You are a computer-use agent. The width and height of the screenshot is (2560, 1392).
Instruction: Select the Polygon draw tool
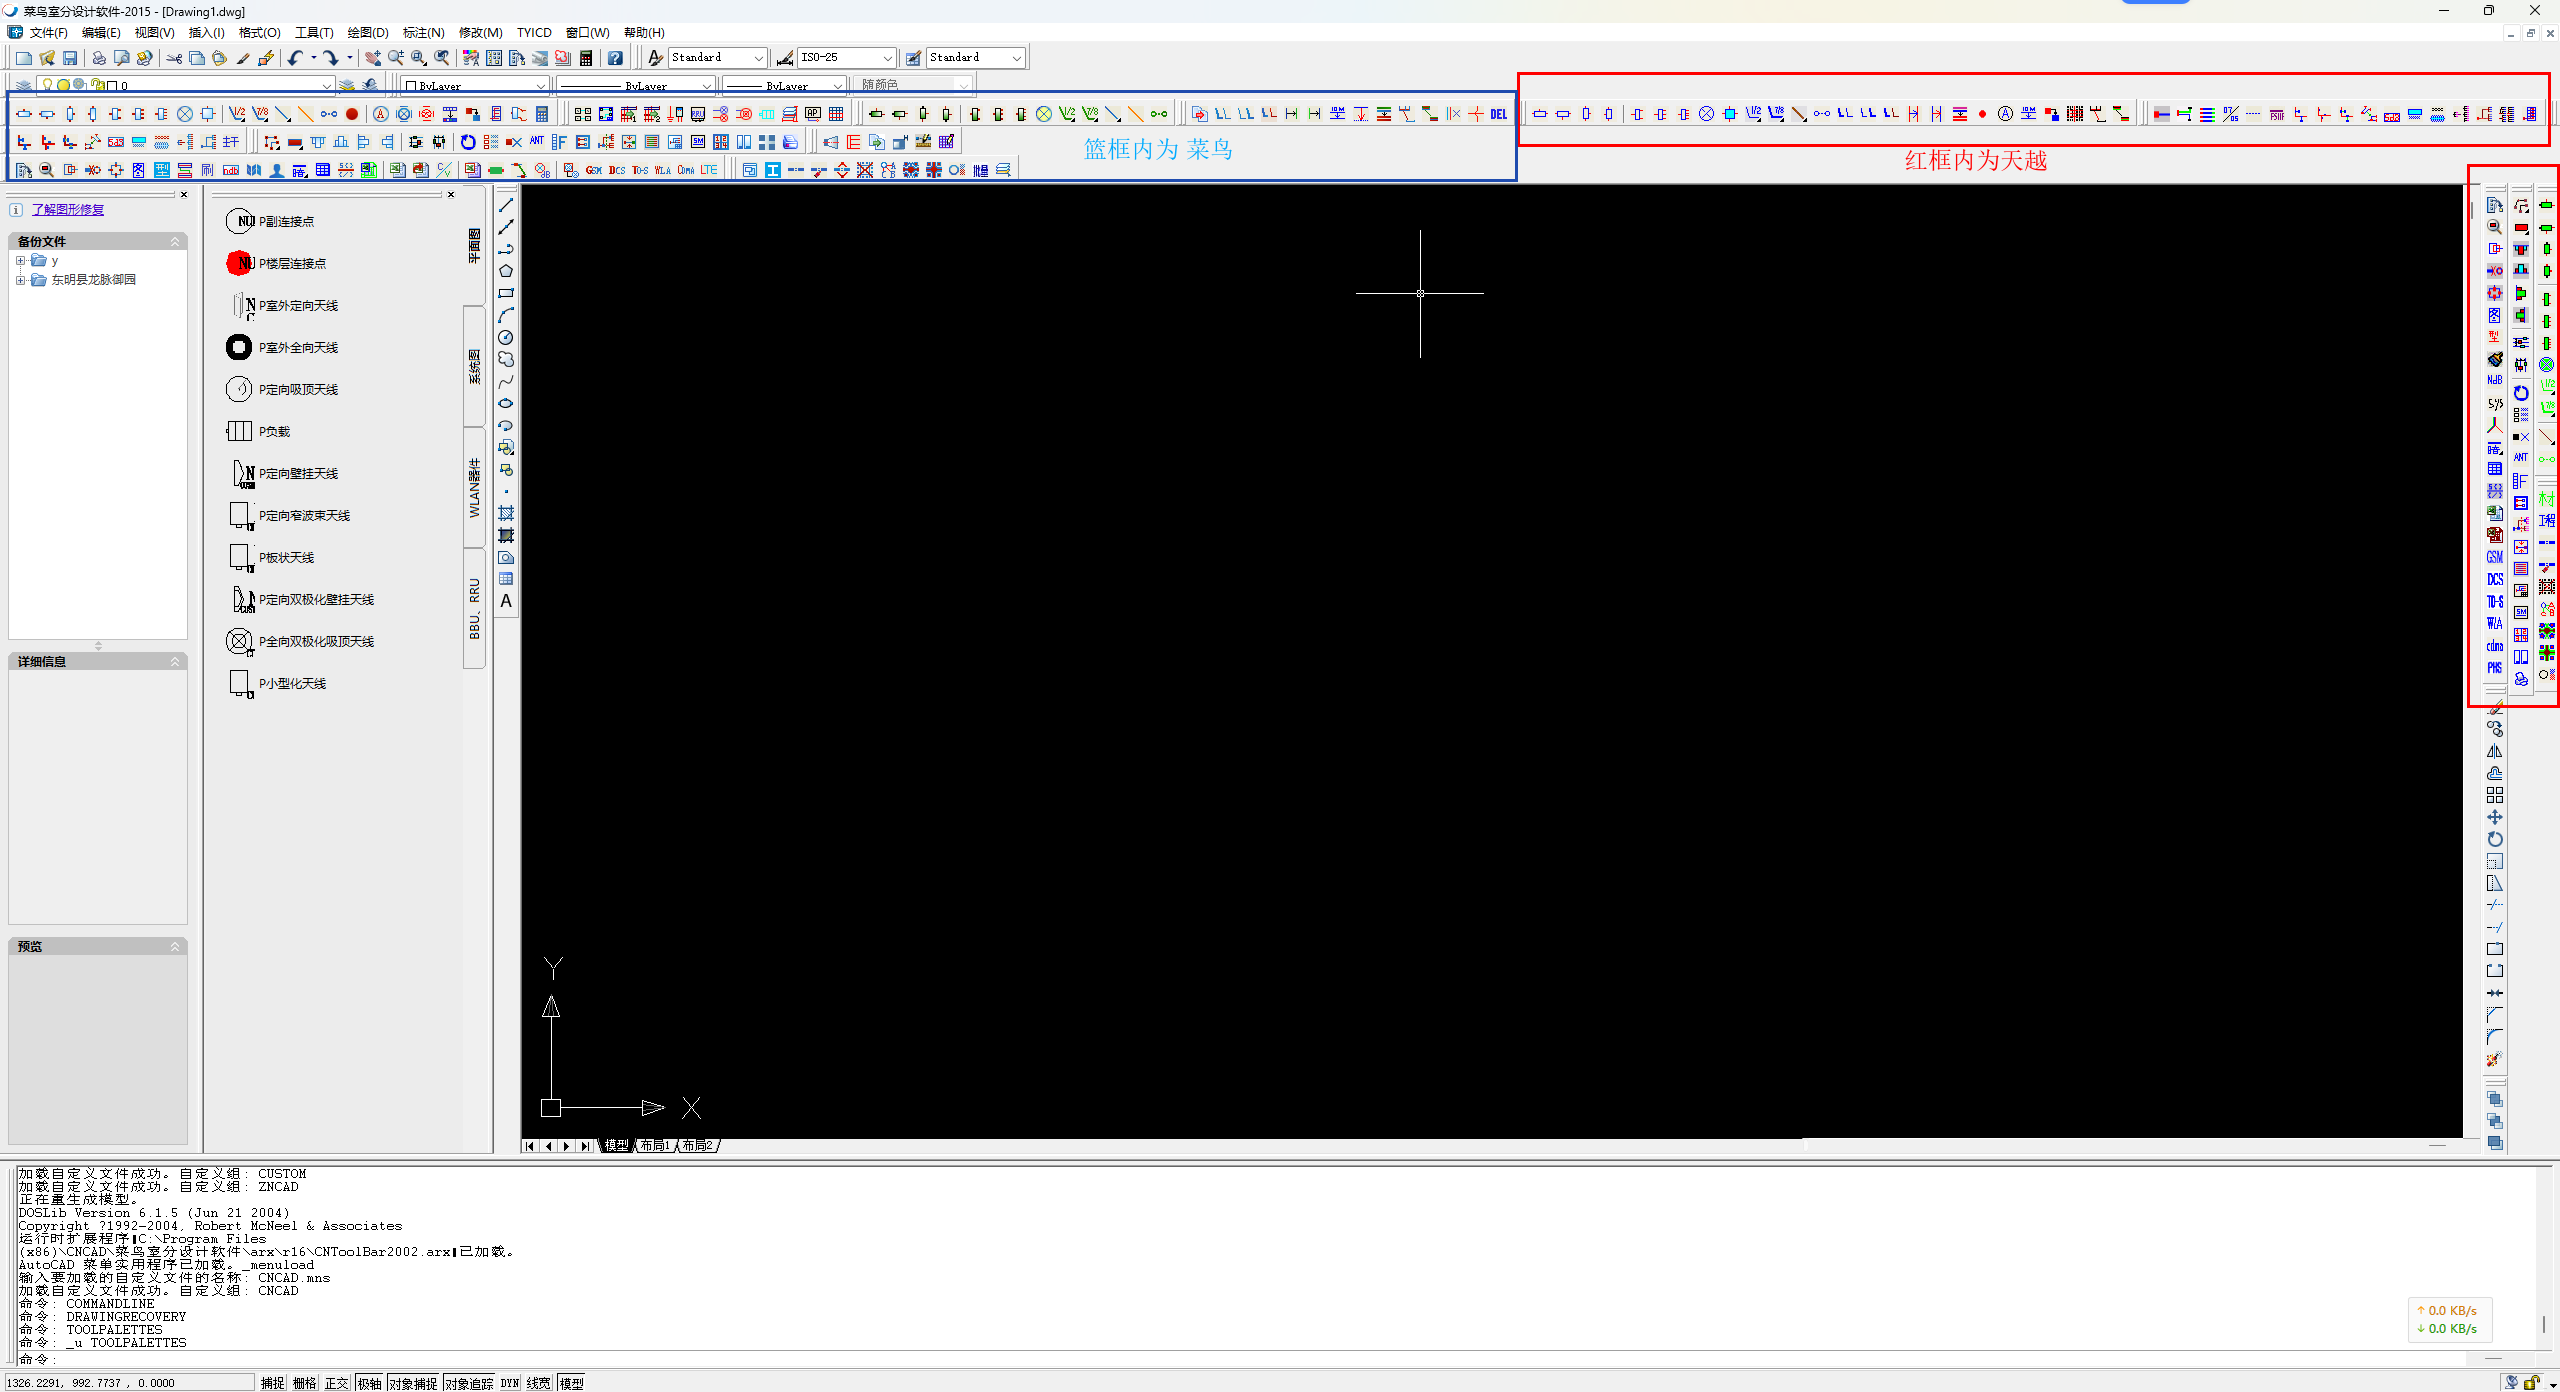[x=506, y=271]
